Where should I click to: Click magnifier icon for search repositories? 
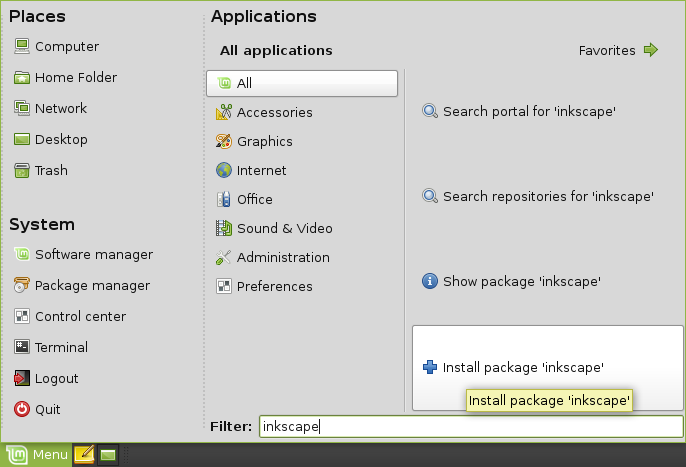pos(430,196)
